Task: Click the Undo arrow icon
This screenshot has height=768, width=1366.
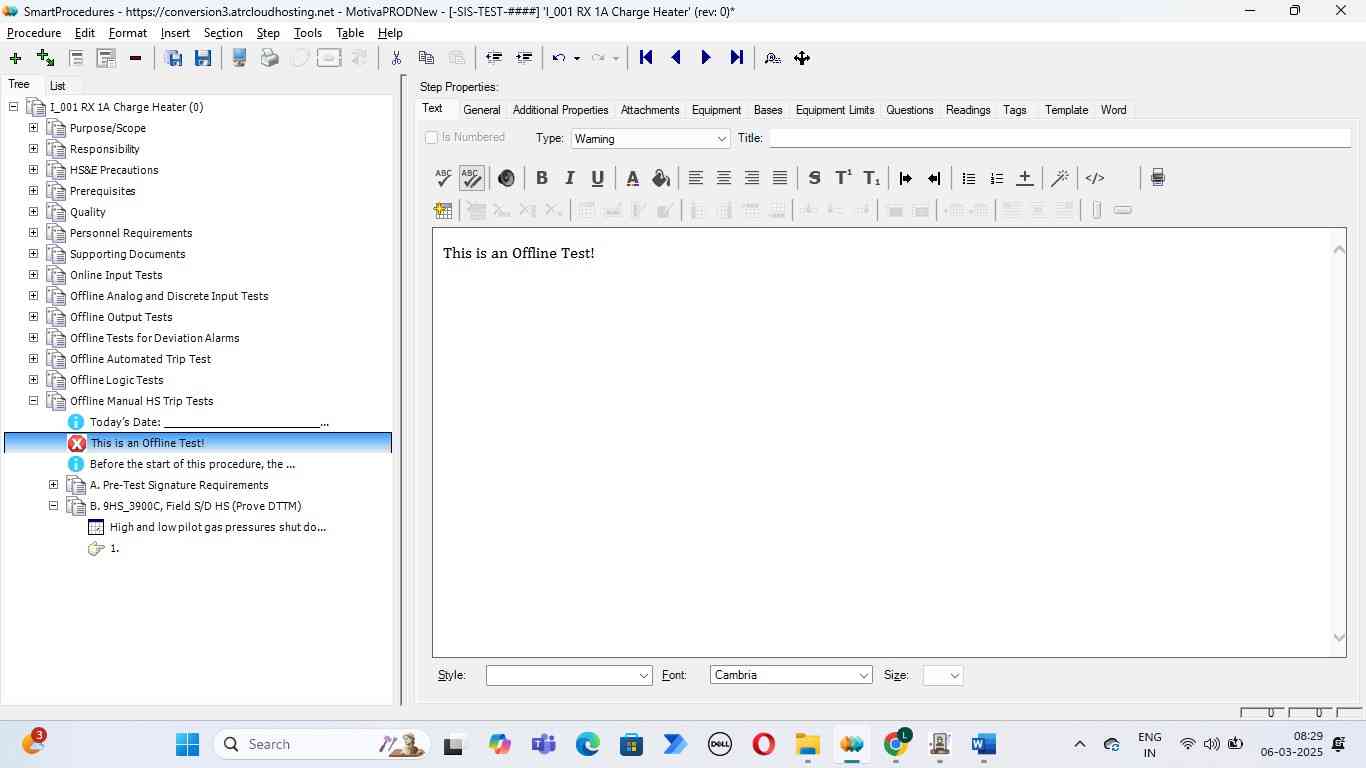Action: pyautogui.click(x=559, y=58)
